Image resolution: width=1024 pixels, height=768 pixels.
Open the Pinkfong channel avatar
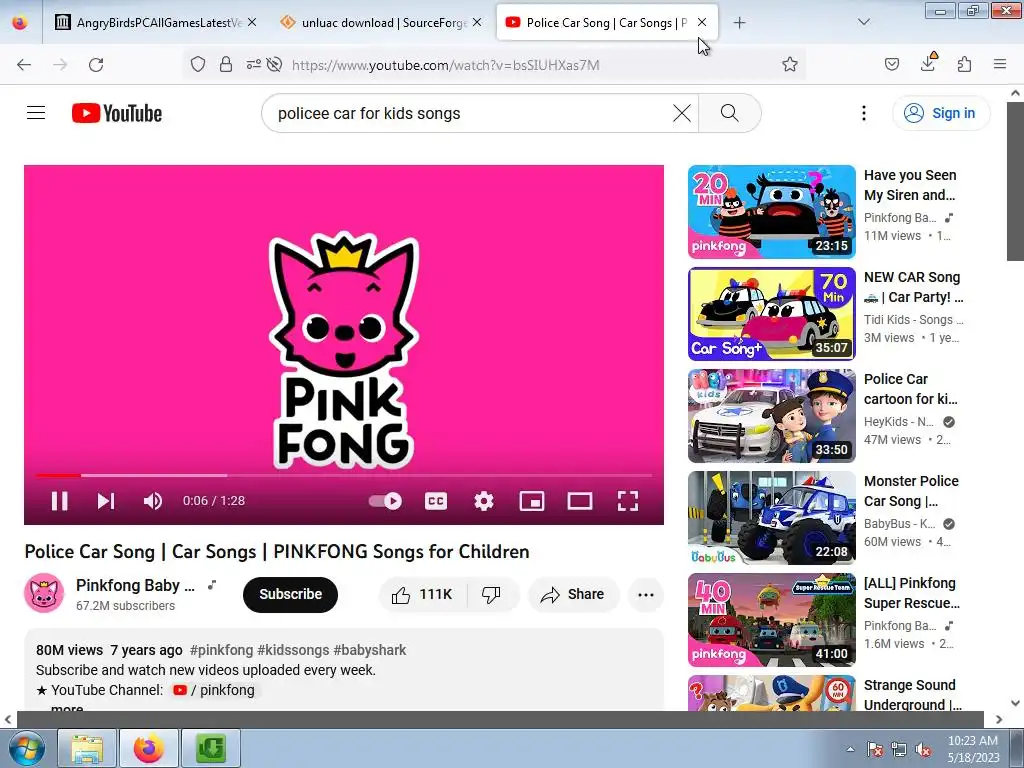[x=44, y=594]
